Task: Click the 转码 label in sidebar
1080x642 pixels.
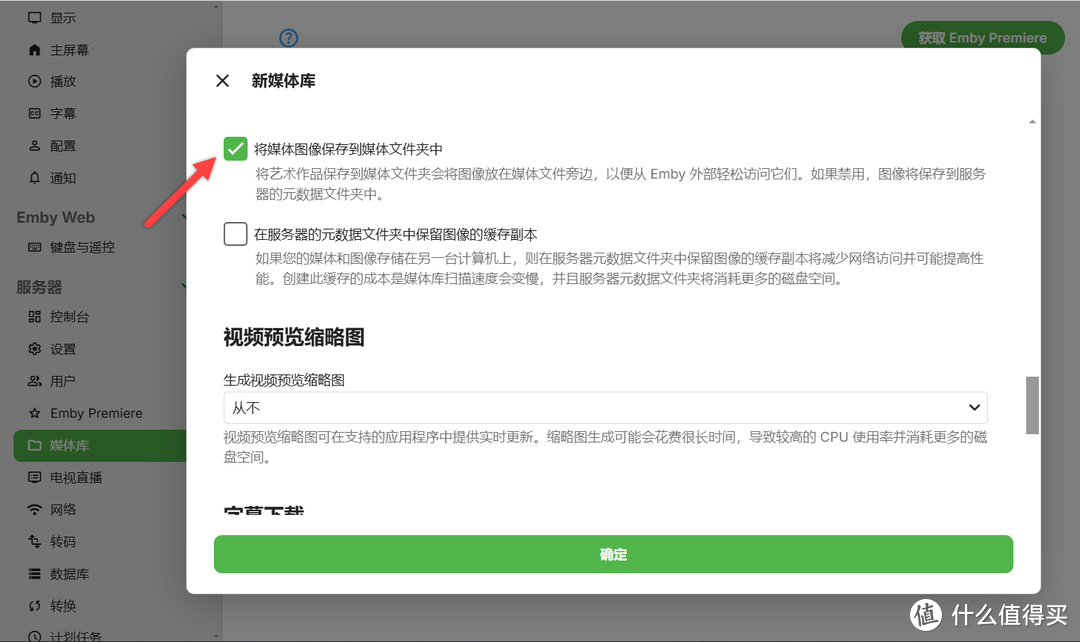Action: coord(63,541)
